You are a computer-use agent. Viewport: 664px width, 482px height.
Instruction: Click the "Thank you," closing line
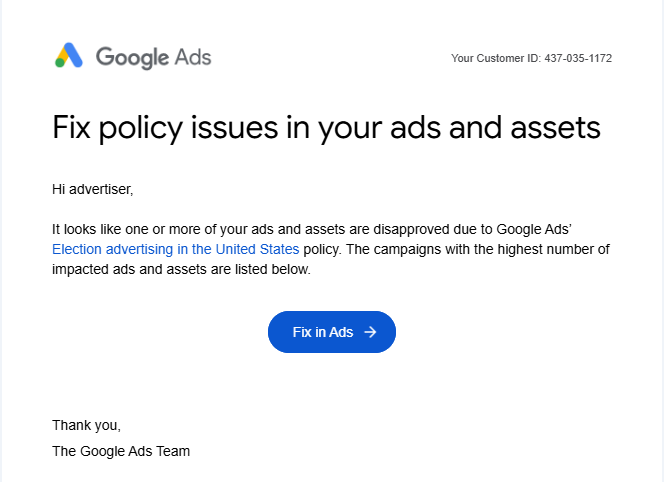pyautogui.click(x=86, y=425)
